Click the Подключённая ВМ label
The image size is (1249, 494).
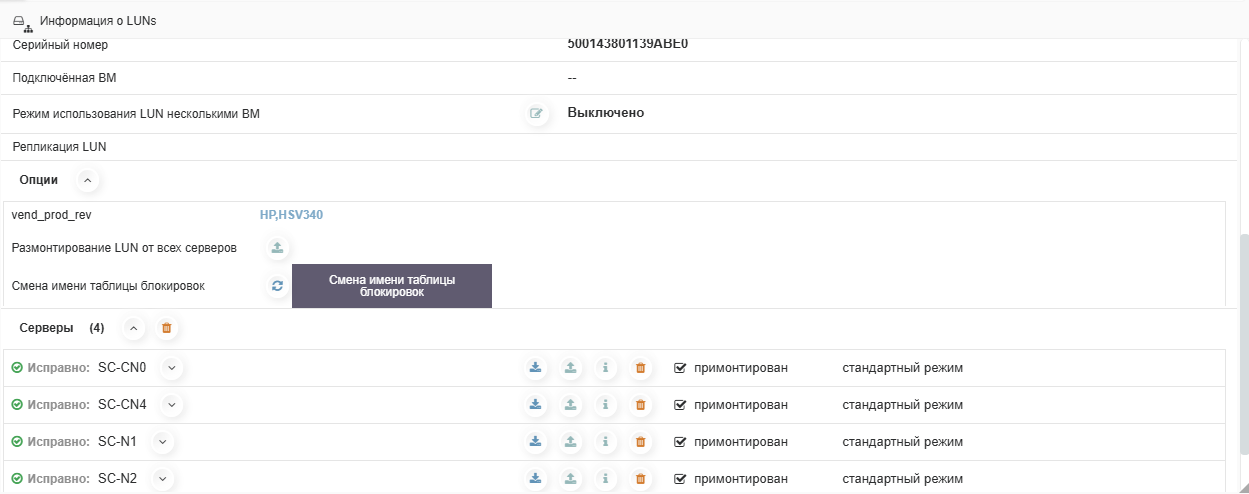[65, 78]
